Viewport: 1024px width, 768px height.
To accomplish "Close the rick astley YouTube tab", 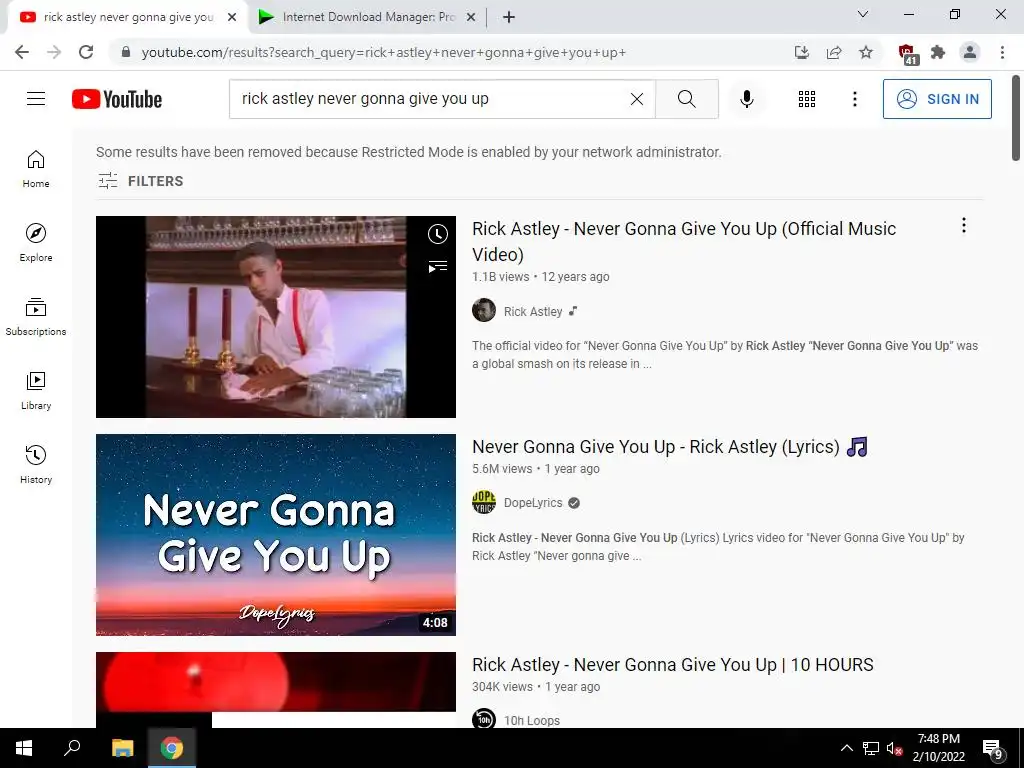I will point(232,18).
